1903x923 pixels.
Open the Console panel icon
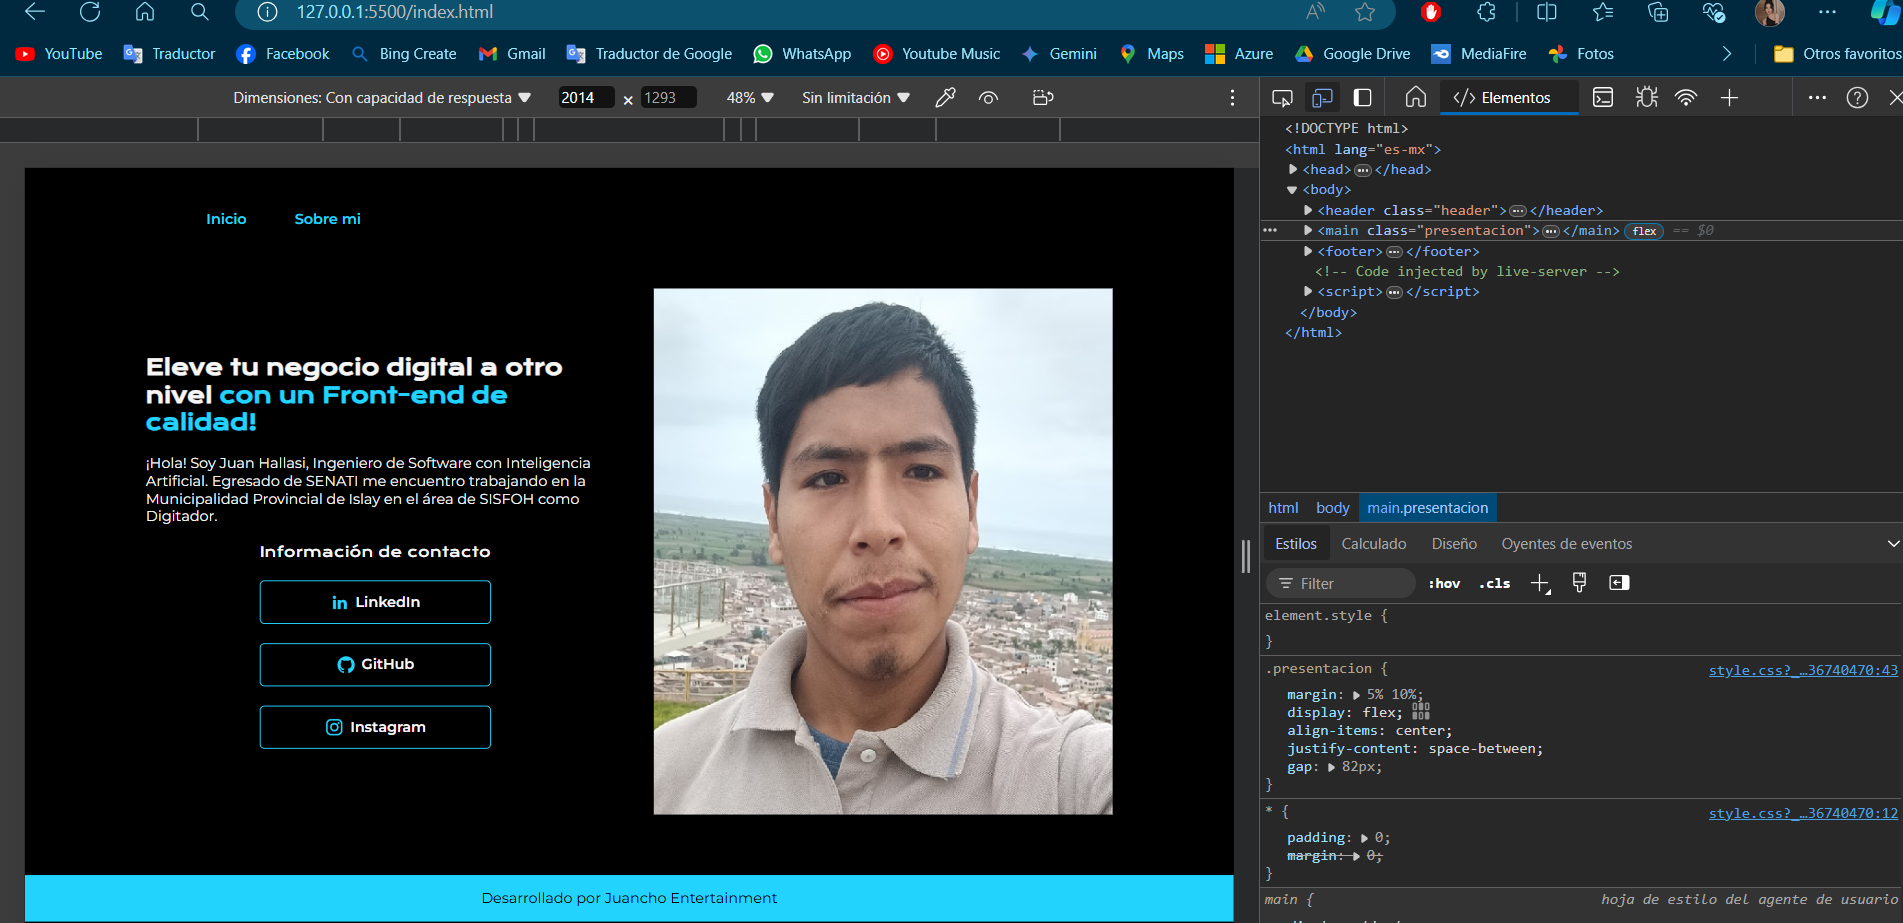[x=1603, y=98]
